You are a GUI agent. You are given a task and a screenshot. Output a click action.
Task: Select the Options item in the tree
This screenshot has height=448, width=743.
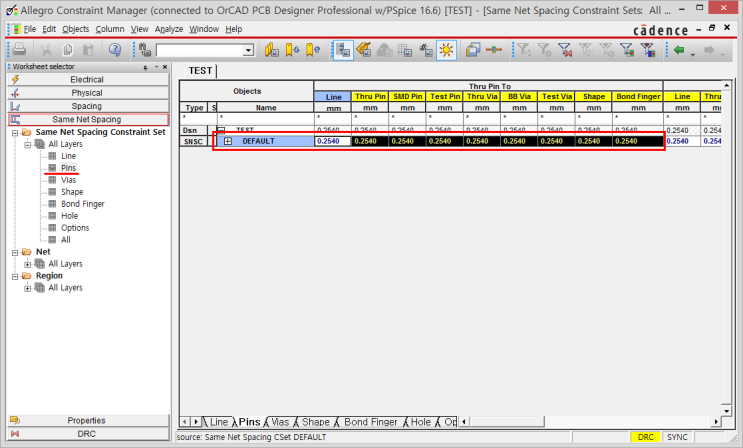click(x=75, y=228)
